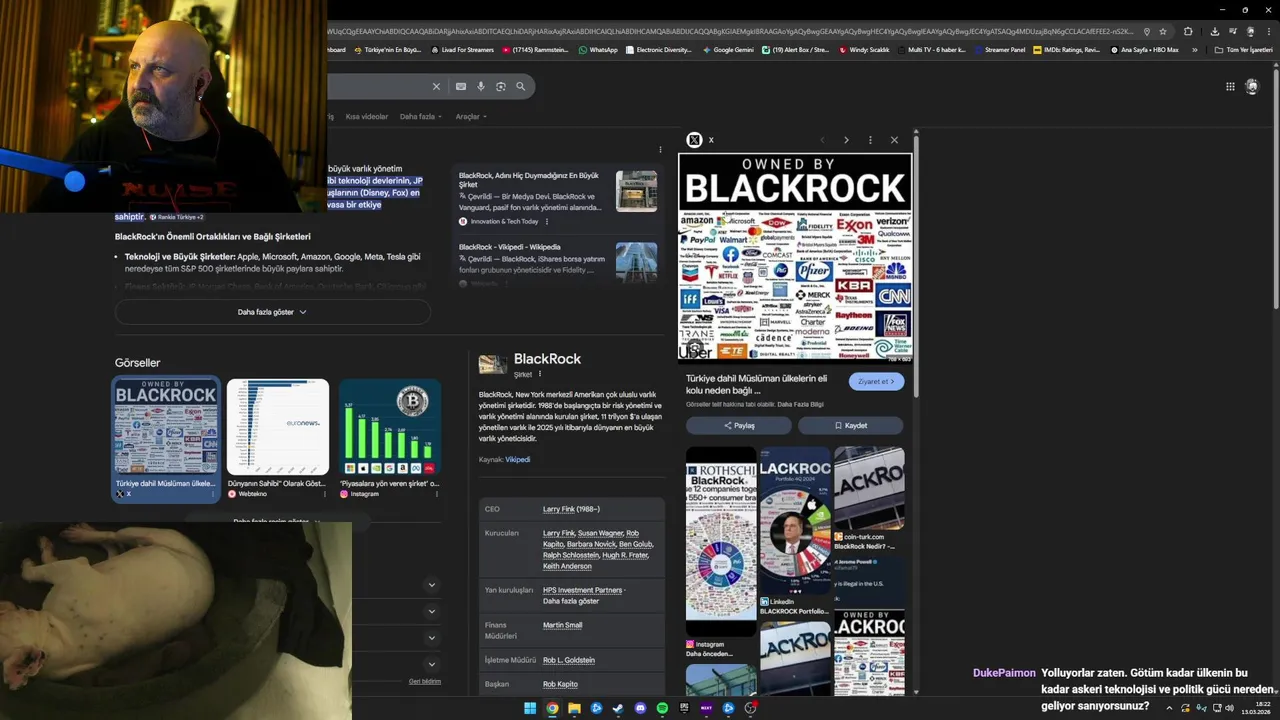Open Google Gemini bookmark
This screenshot has width=1280, height=720.
pyautogui.click(x=727, y=49)
